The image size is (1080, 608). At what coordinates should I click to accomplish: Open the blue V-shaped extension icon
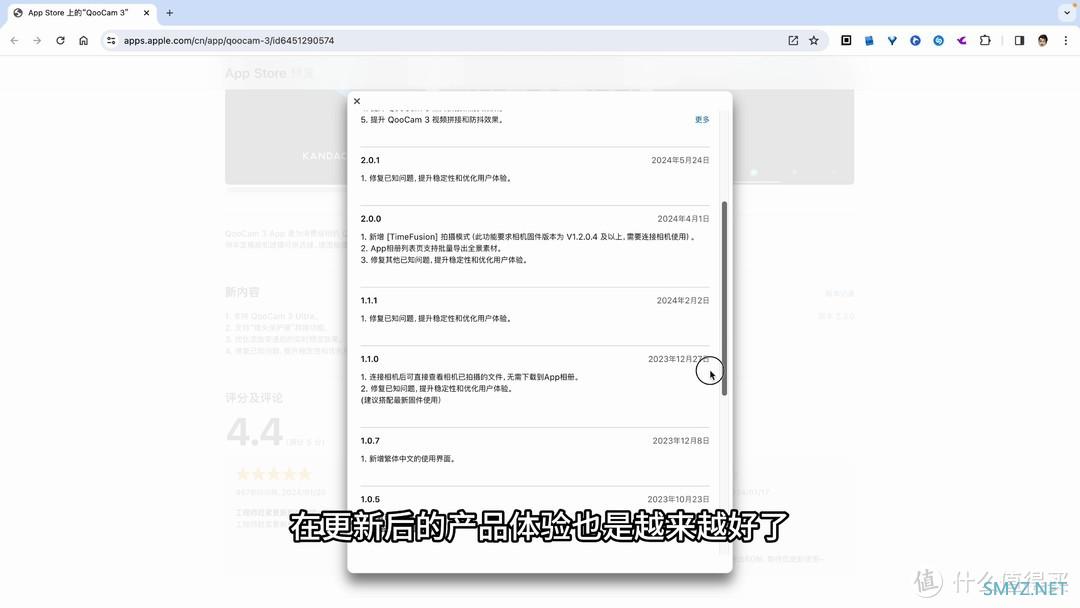click(x=892, y=41)
